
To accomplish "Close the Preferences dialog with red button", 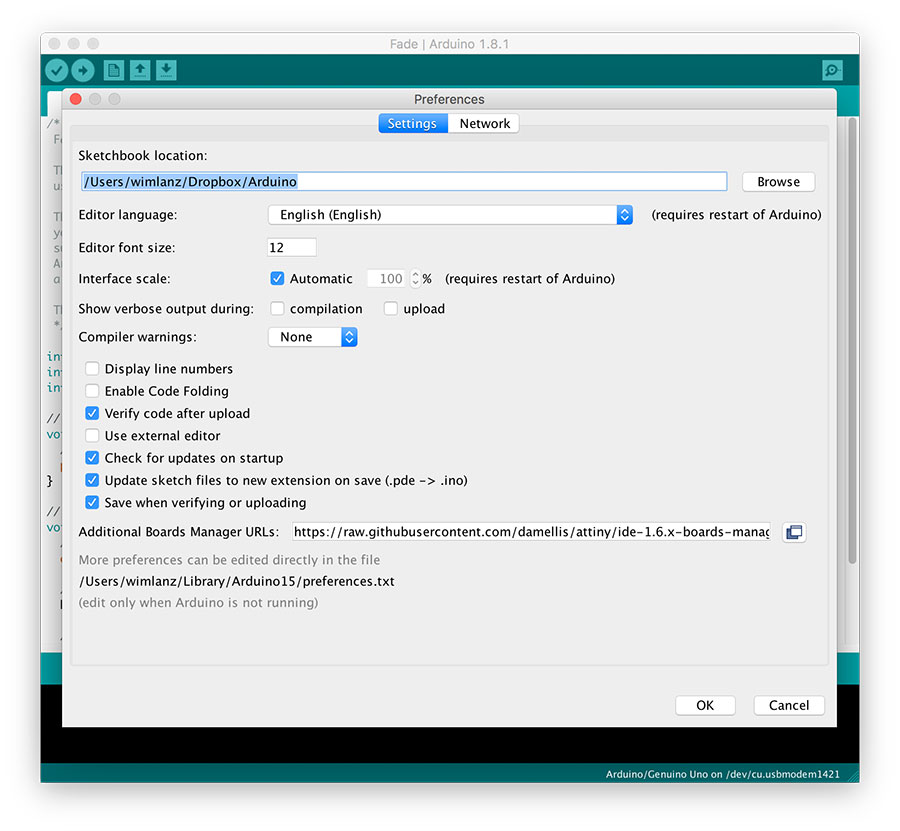I will 76,99.
